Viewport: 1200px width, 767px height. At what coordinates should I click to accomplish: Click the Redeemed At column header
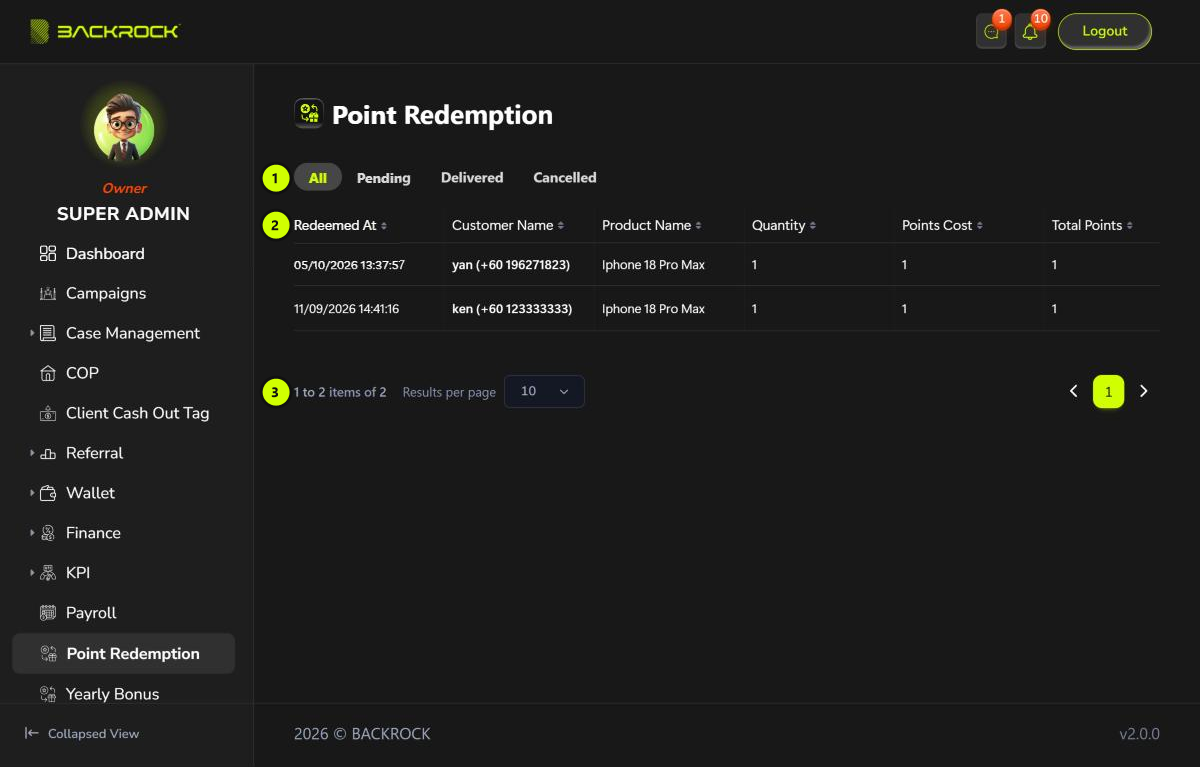coord(335,226)
